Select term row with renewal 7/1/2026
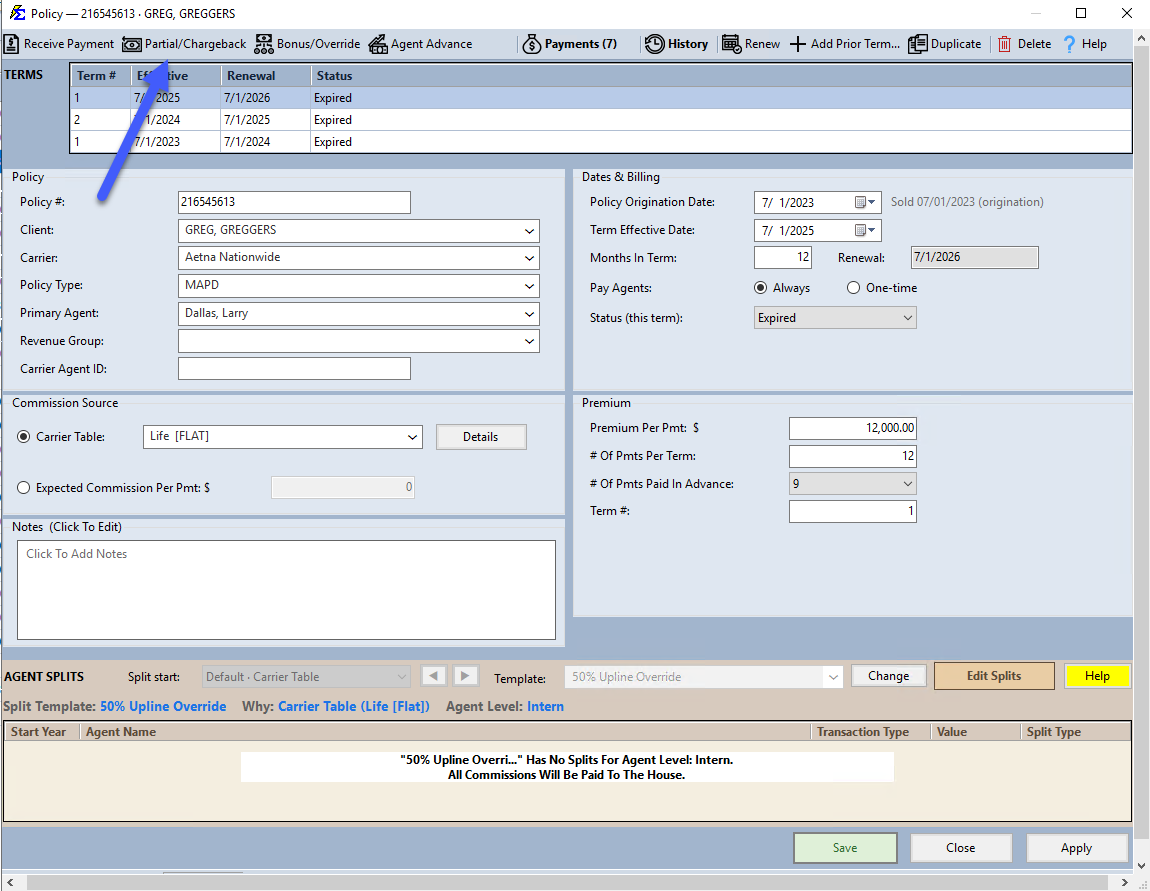Image resolution: width=1150 pixels, height=891 pixels. point(601,98)
